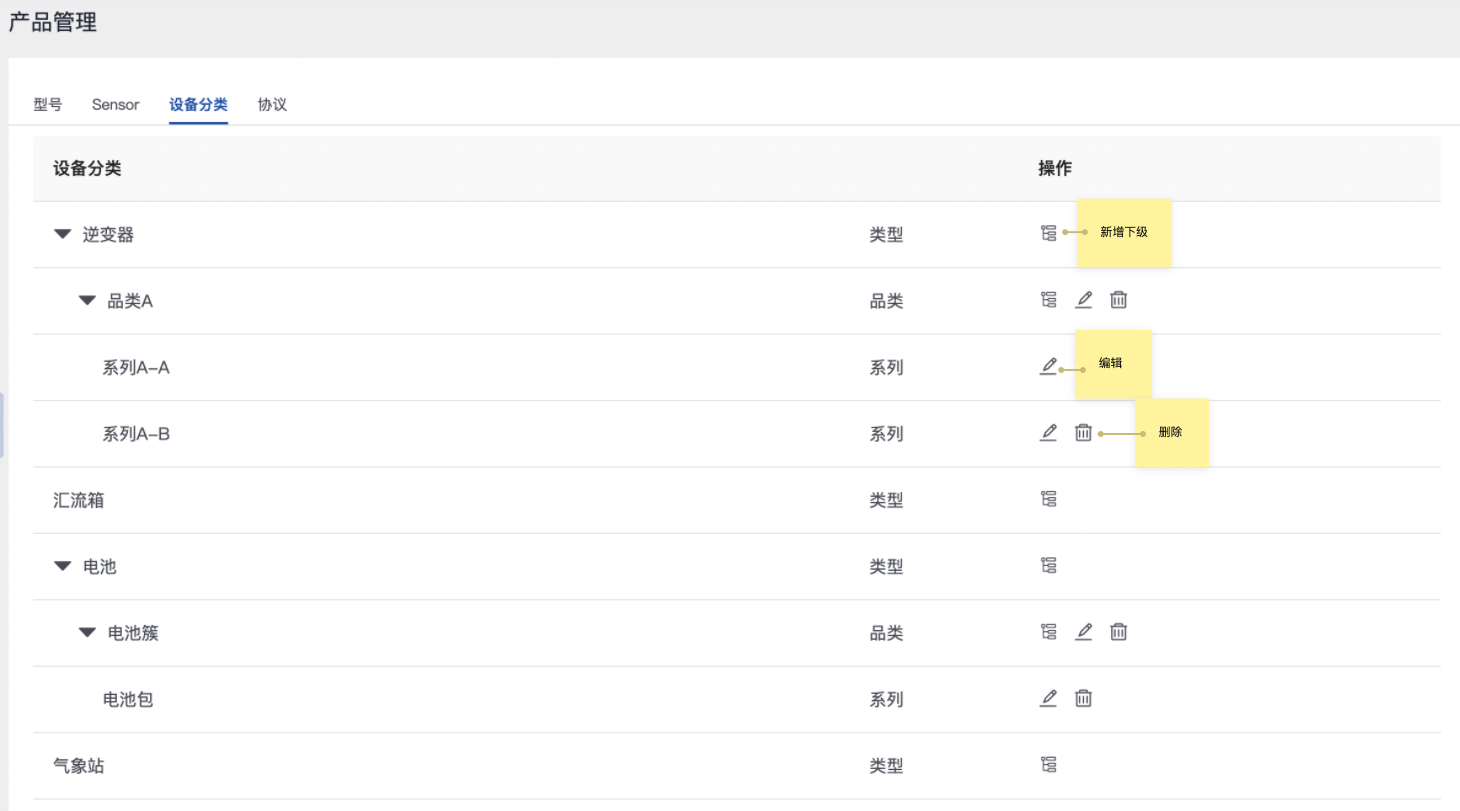Viewport: 1460px width, 811px height.
Task: Switch to the 型号 tab
Action: click(47, 104)
